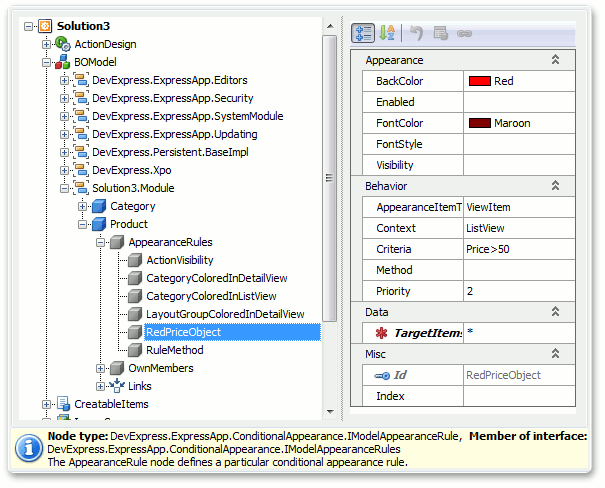The height and width of the screenshot is (488, 605).
Task: Click the FontStyle property value field
Action: point(519,144)
